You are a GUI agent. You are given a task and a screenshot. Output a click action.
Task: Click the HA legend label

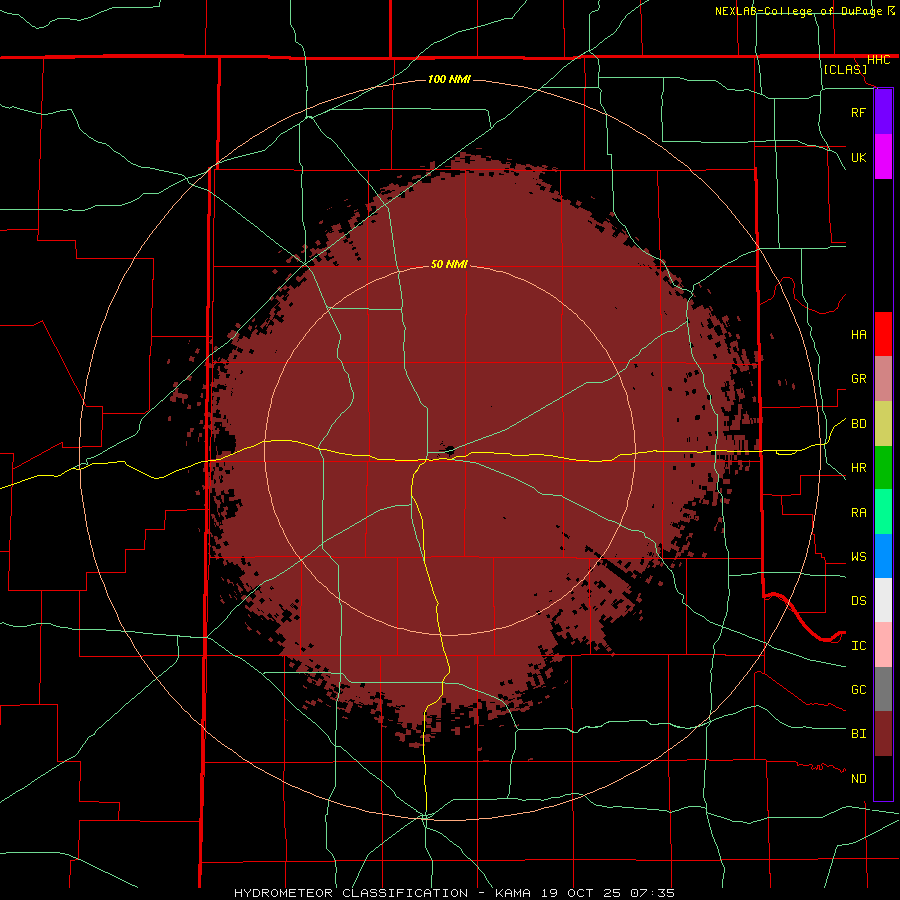click(859, 335)
